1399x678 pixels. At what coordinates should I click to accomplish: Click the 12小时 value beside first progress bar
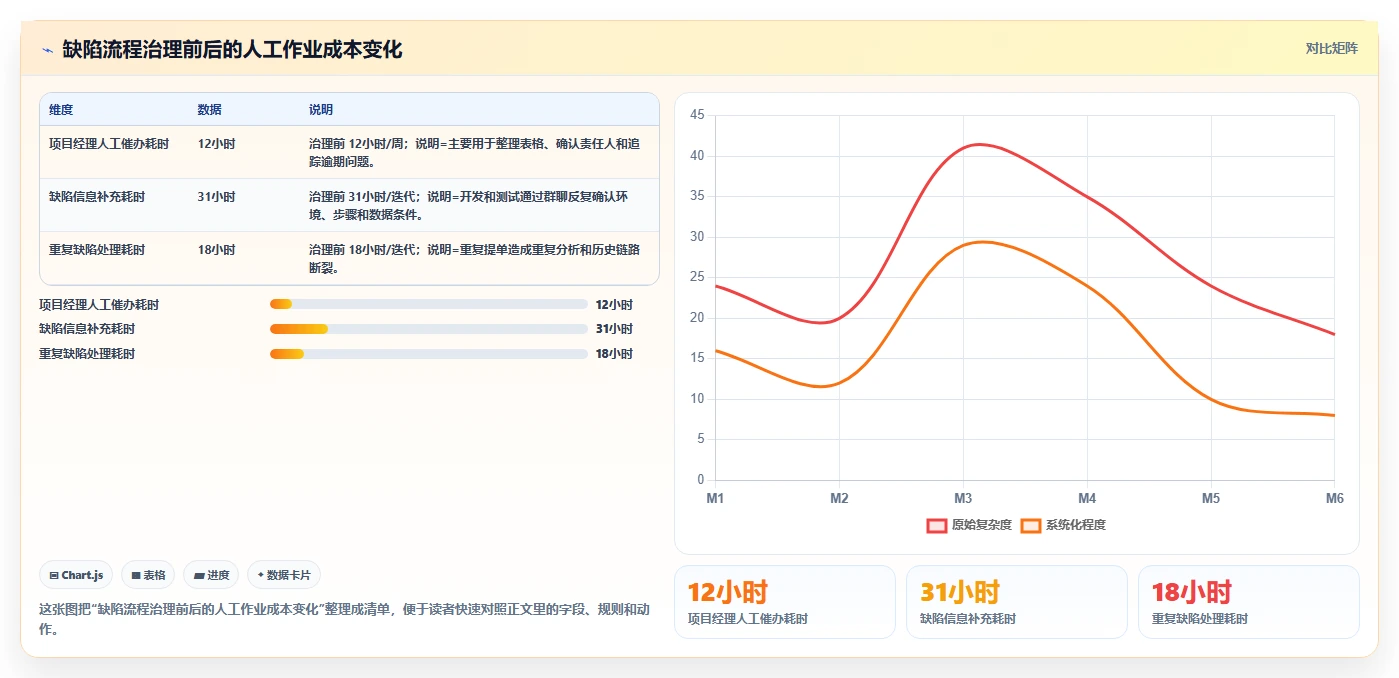click(x=614, y=304)
